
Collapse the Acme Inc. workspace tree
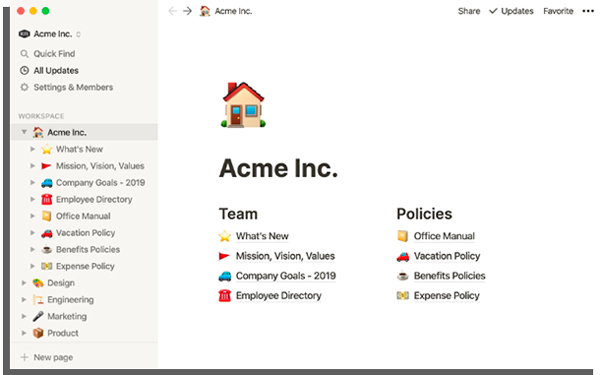[24, 132]
